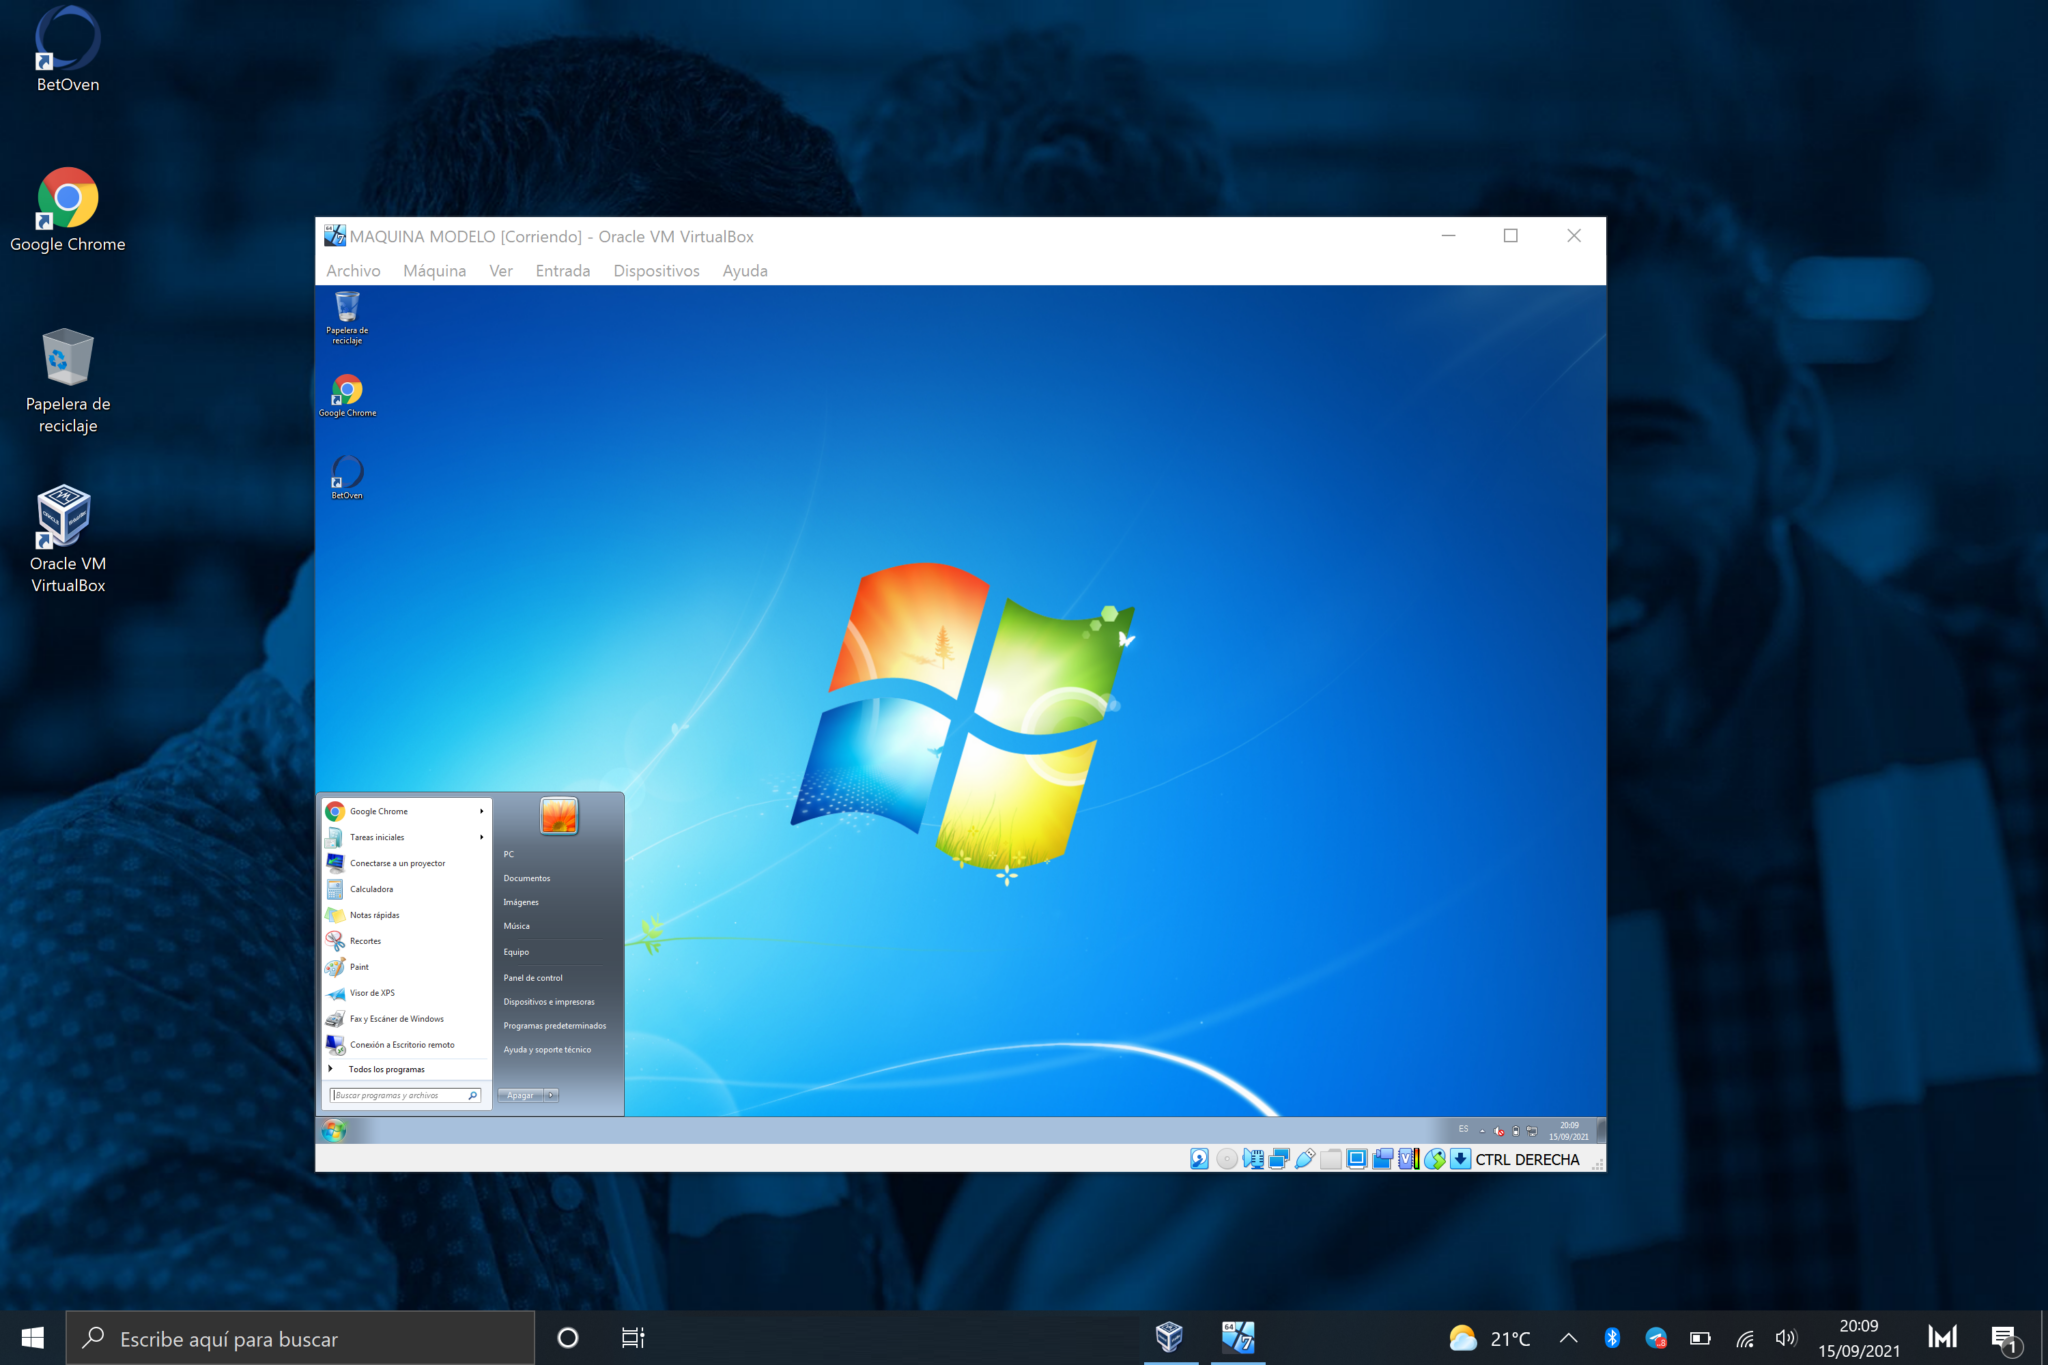The image size is (2048, 1365).
Task: Expand the Tareas iniciales submenu arrow
Action: [482, 837]
